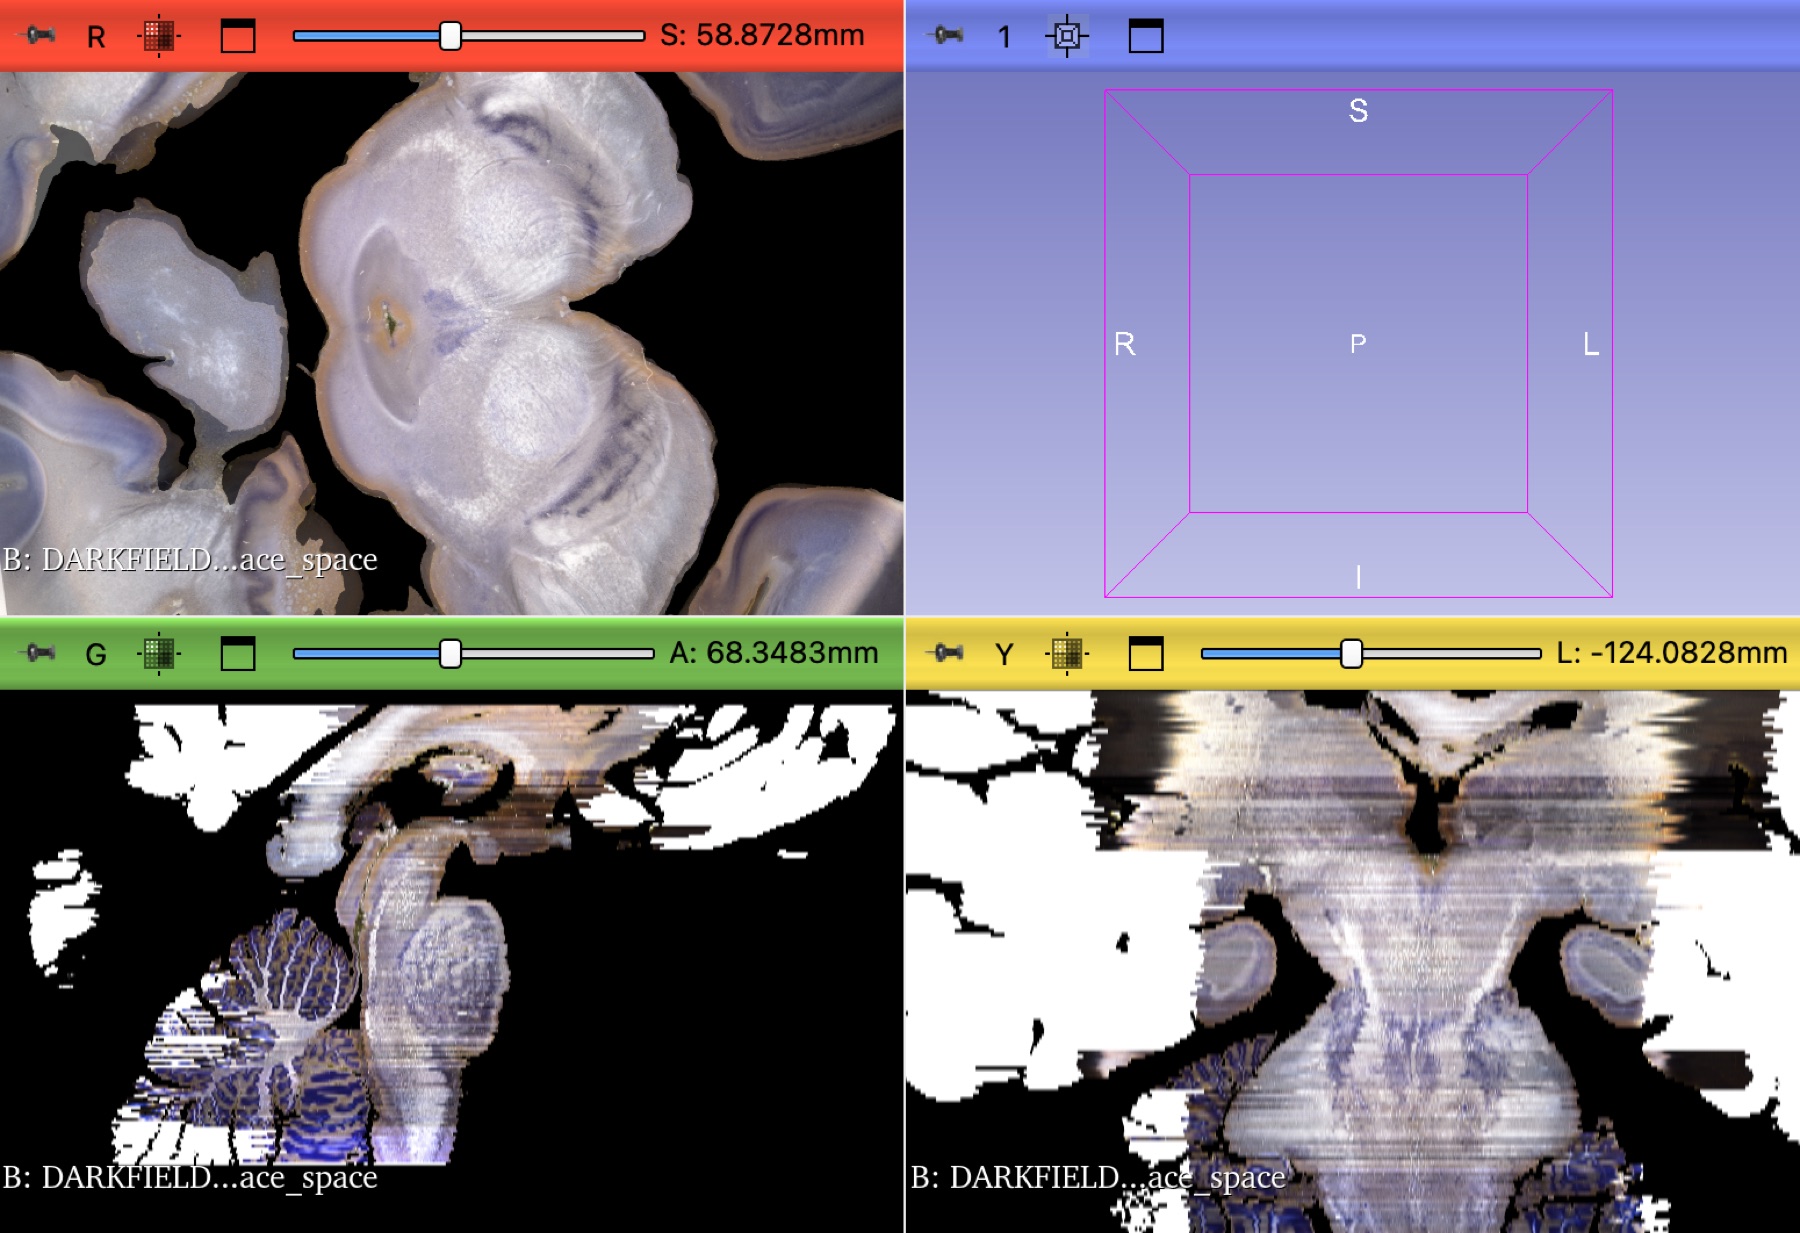Image resolution: width=1800 pixels, height=1233 pixels.
Task: Click the S orientation label in 3D view
Action: point(1358,110)
